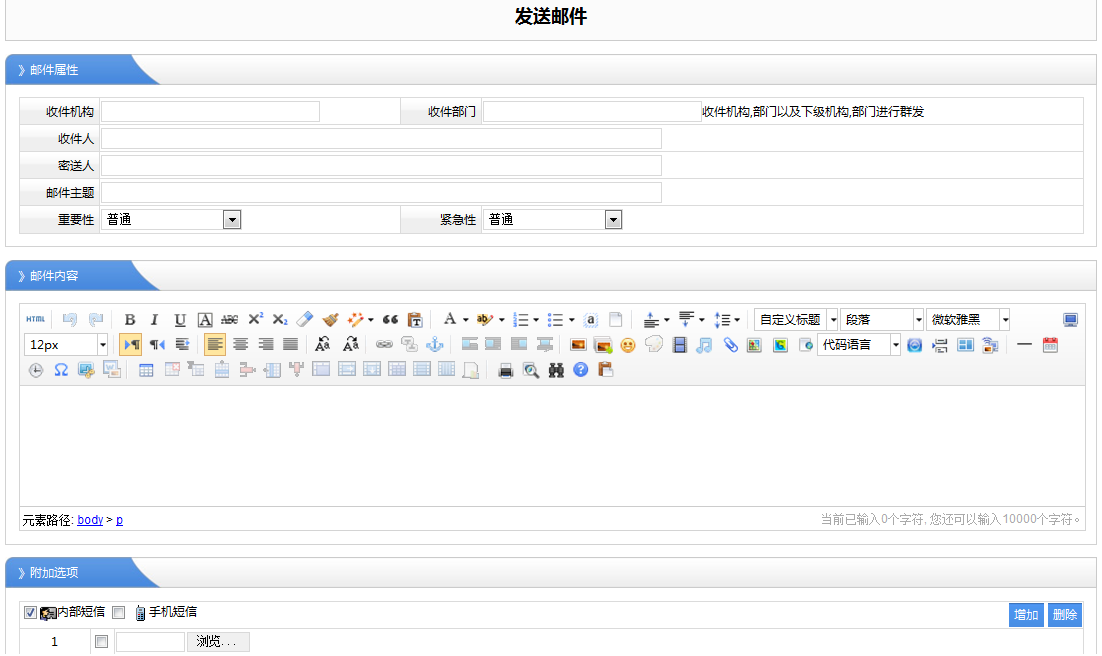Viewport: 1102px width, 656px height.
Task: Enable the 手机短信 checkbox
Action: (x=119, y=612)
